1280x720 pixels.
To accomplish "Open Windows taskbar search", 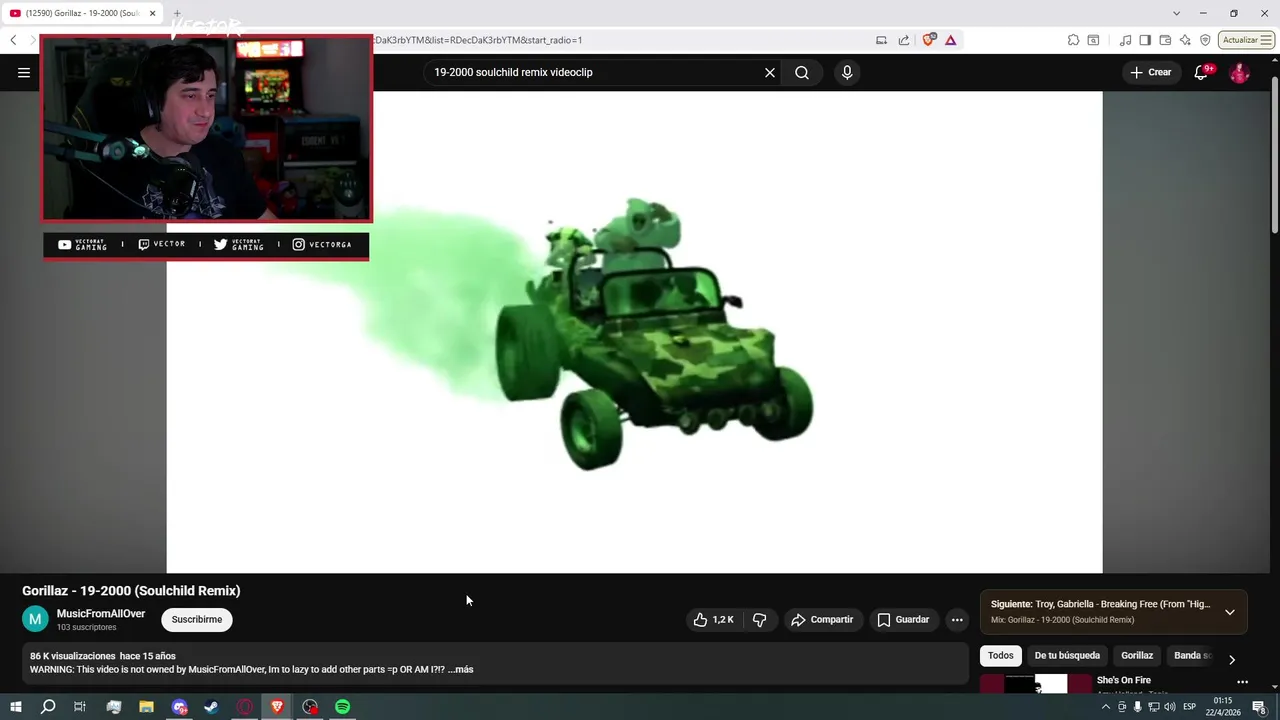I will tap(48, 707).
